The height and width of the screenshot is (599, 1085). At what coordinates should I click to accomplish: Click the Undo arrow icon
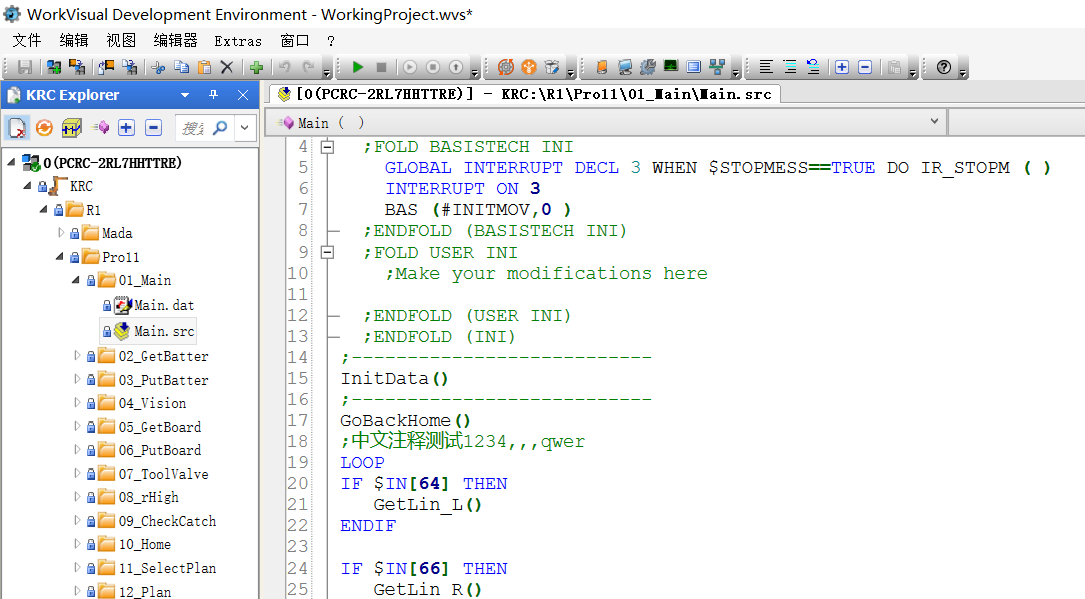click(284, 67)
